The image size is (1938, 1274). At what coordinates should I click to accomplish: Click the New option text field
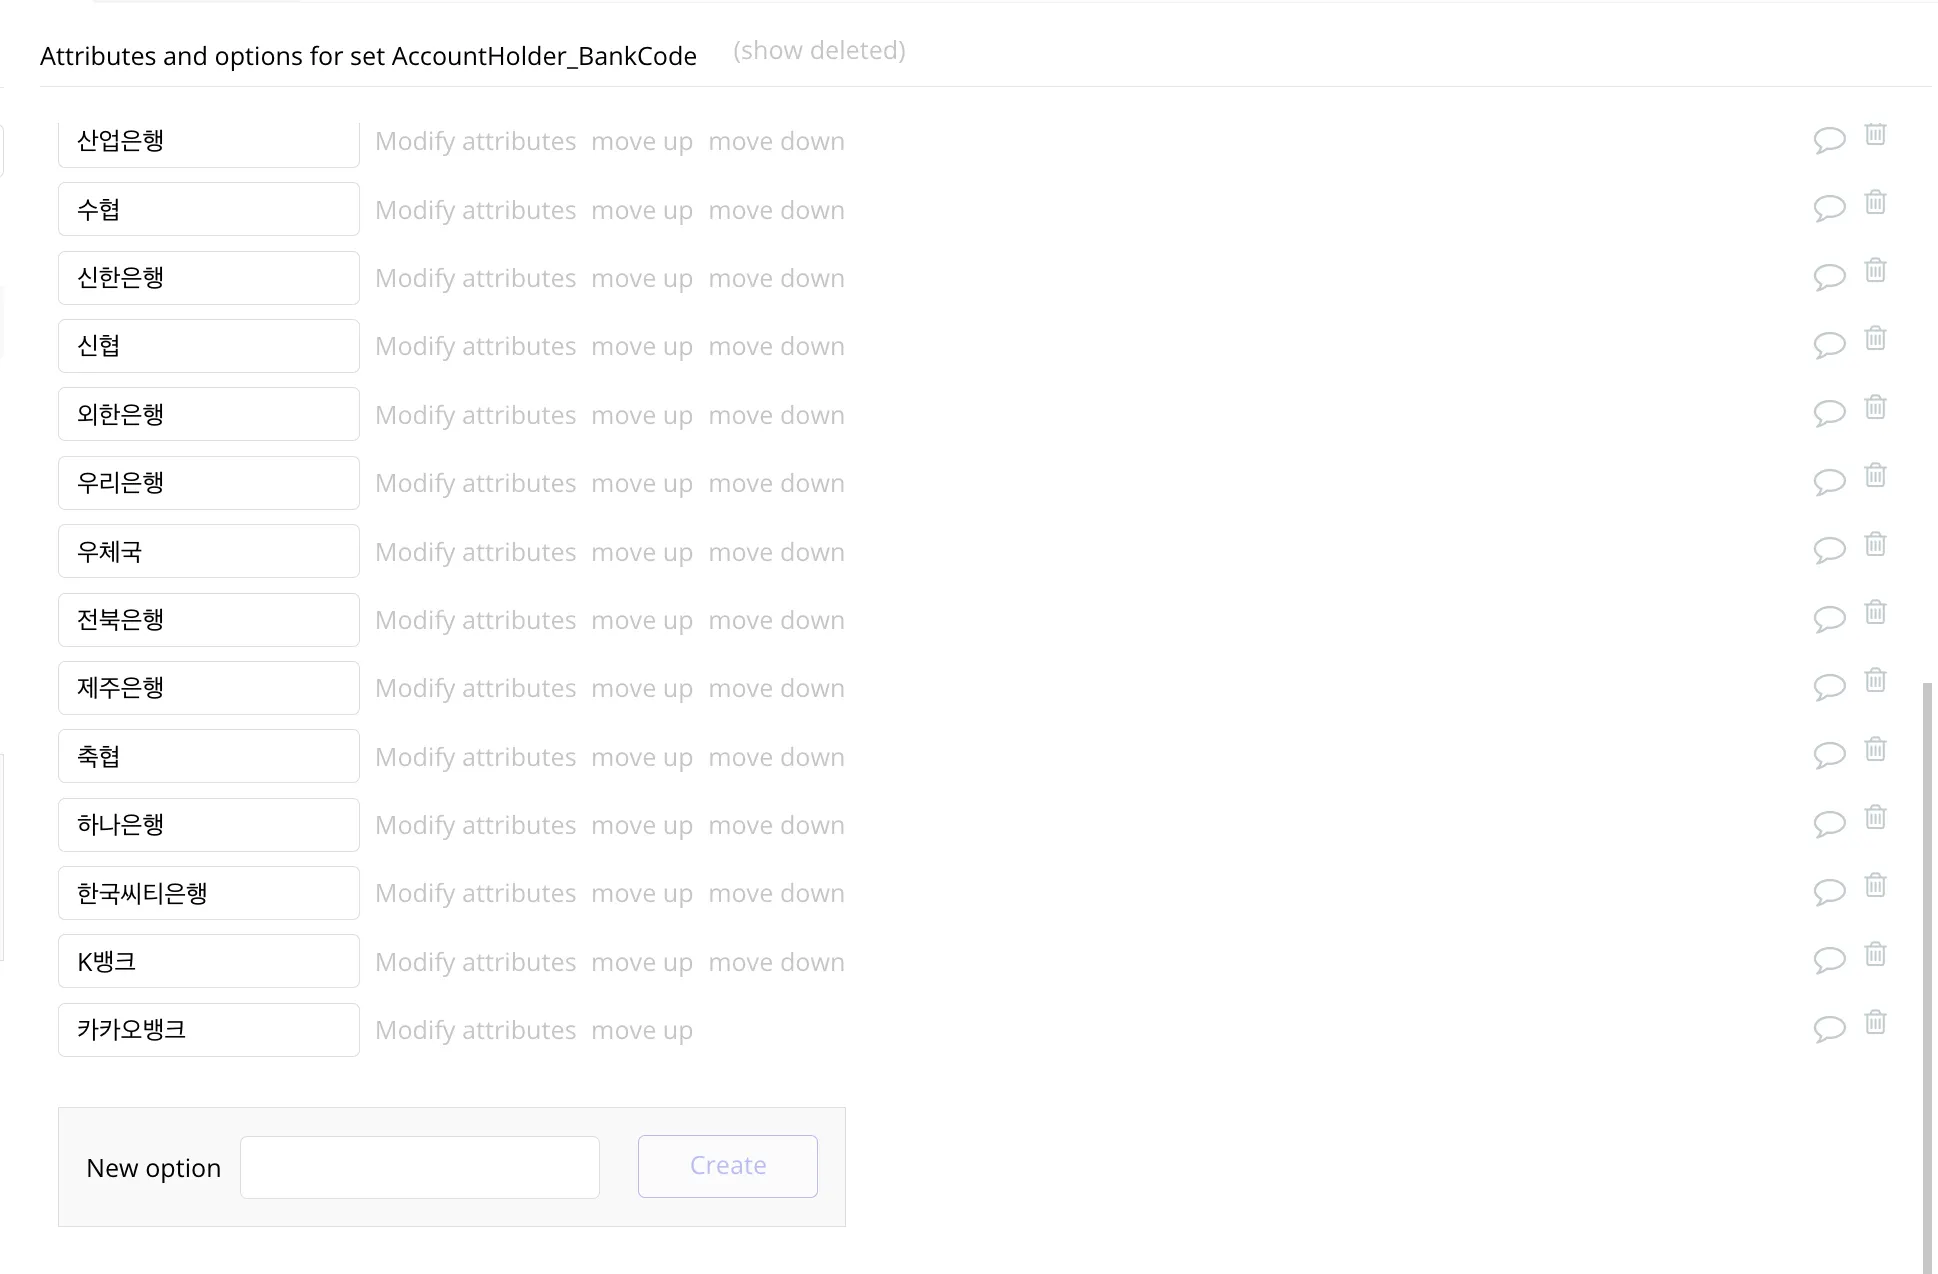[x=420, y=1167]
